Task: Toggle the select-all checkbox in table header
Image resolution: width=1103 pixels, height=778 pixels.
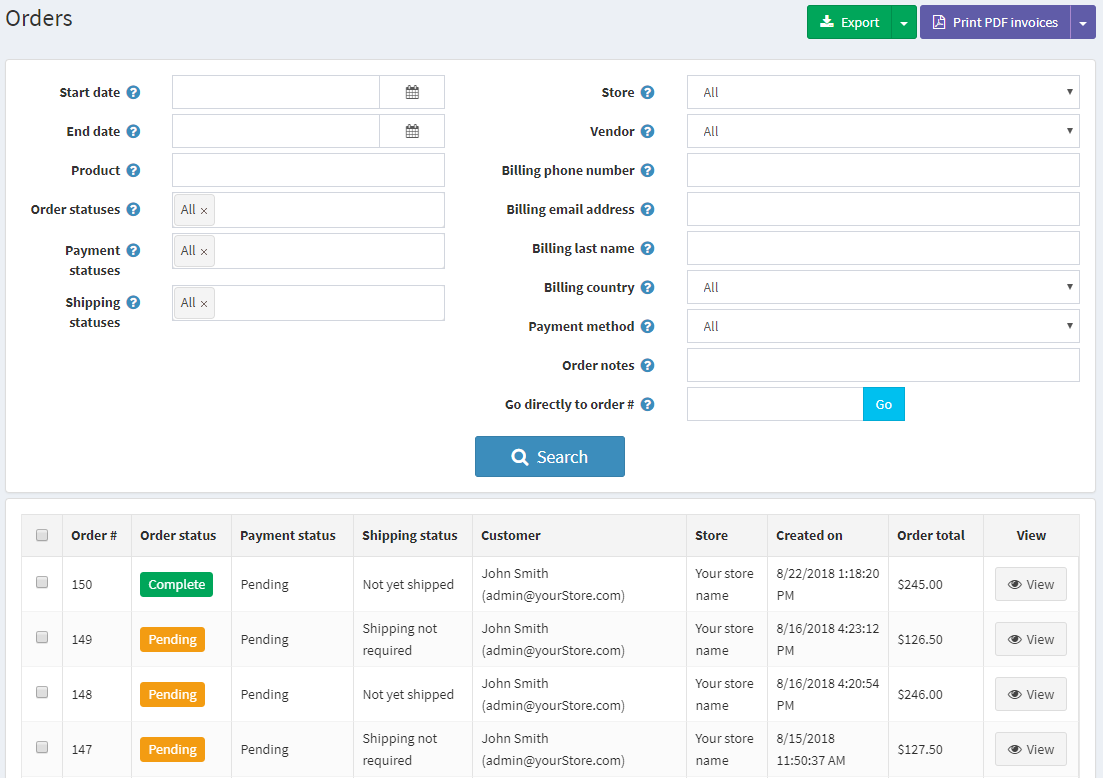Action: tap(42, 535)
